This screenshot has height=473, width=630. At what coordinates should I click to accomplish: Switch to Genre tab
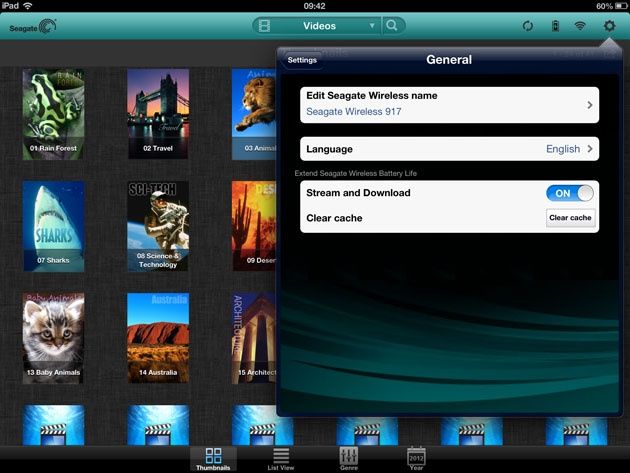349,459
